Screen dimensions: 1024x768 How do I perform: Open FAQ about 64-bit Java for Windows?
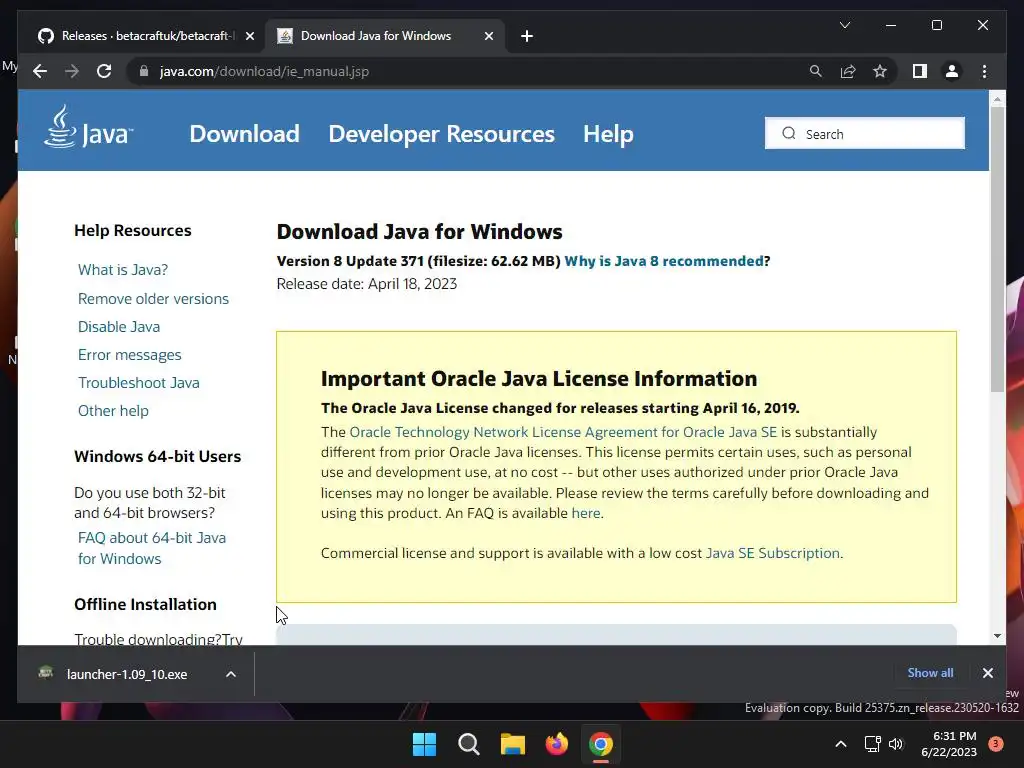[x=152, y=548]
